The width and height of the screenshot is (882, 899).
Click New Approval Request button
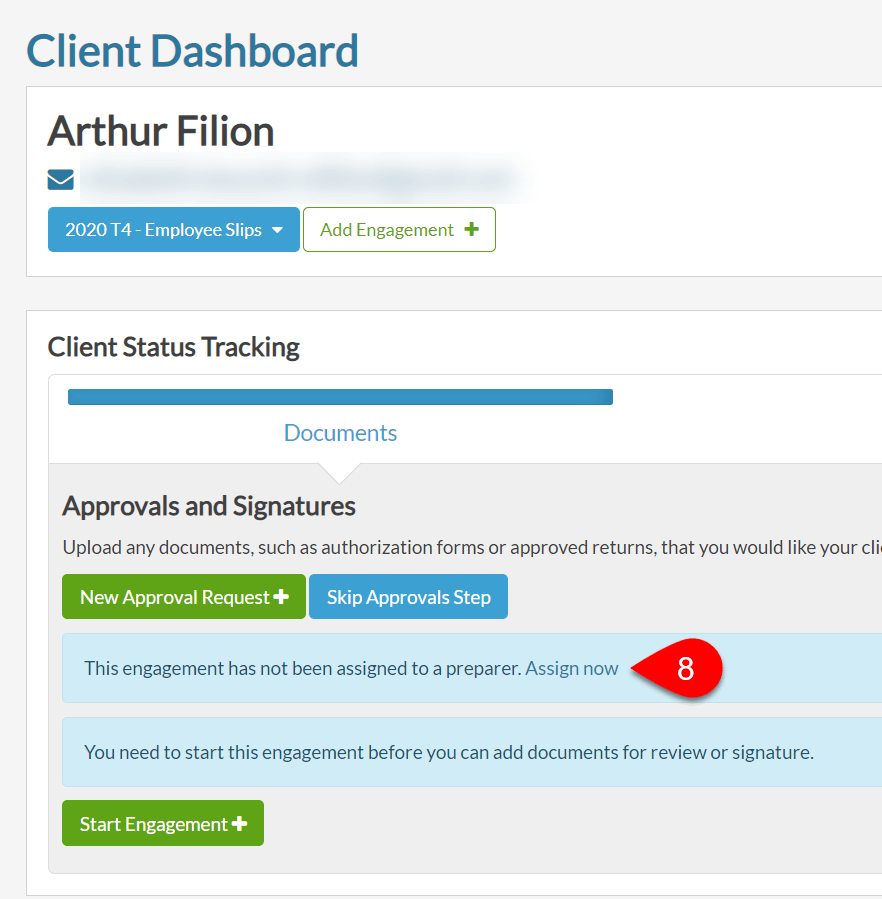[184, 597]
